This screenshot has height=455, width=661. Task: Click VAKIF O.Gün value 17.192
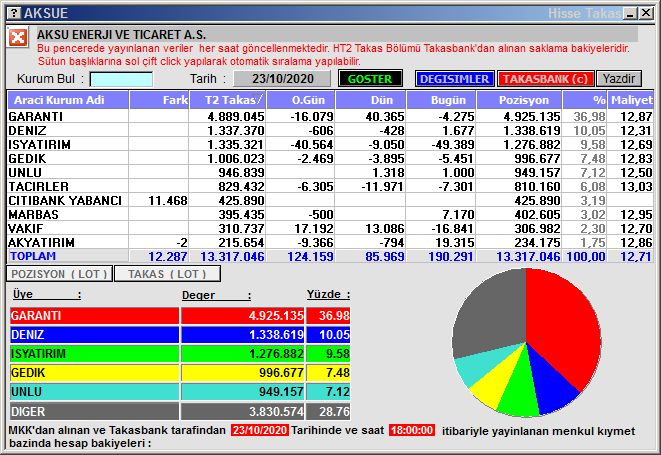314,229
